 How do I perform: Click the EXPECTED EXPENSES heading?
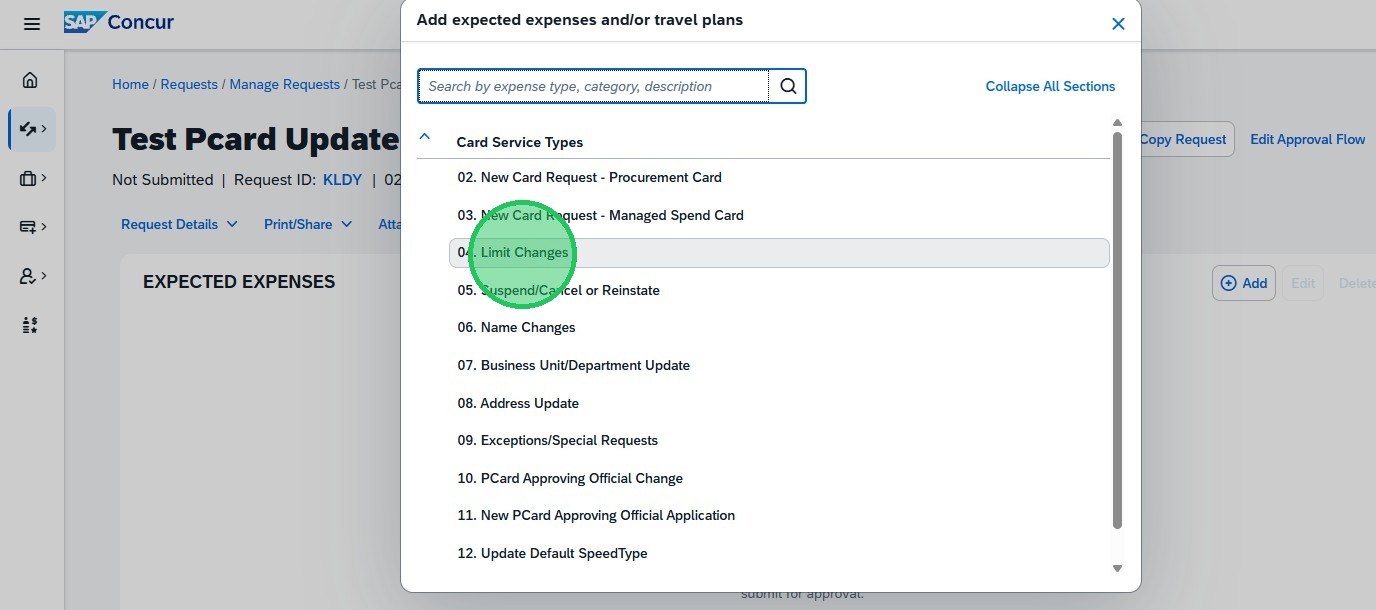(239, 282)
